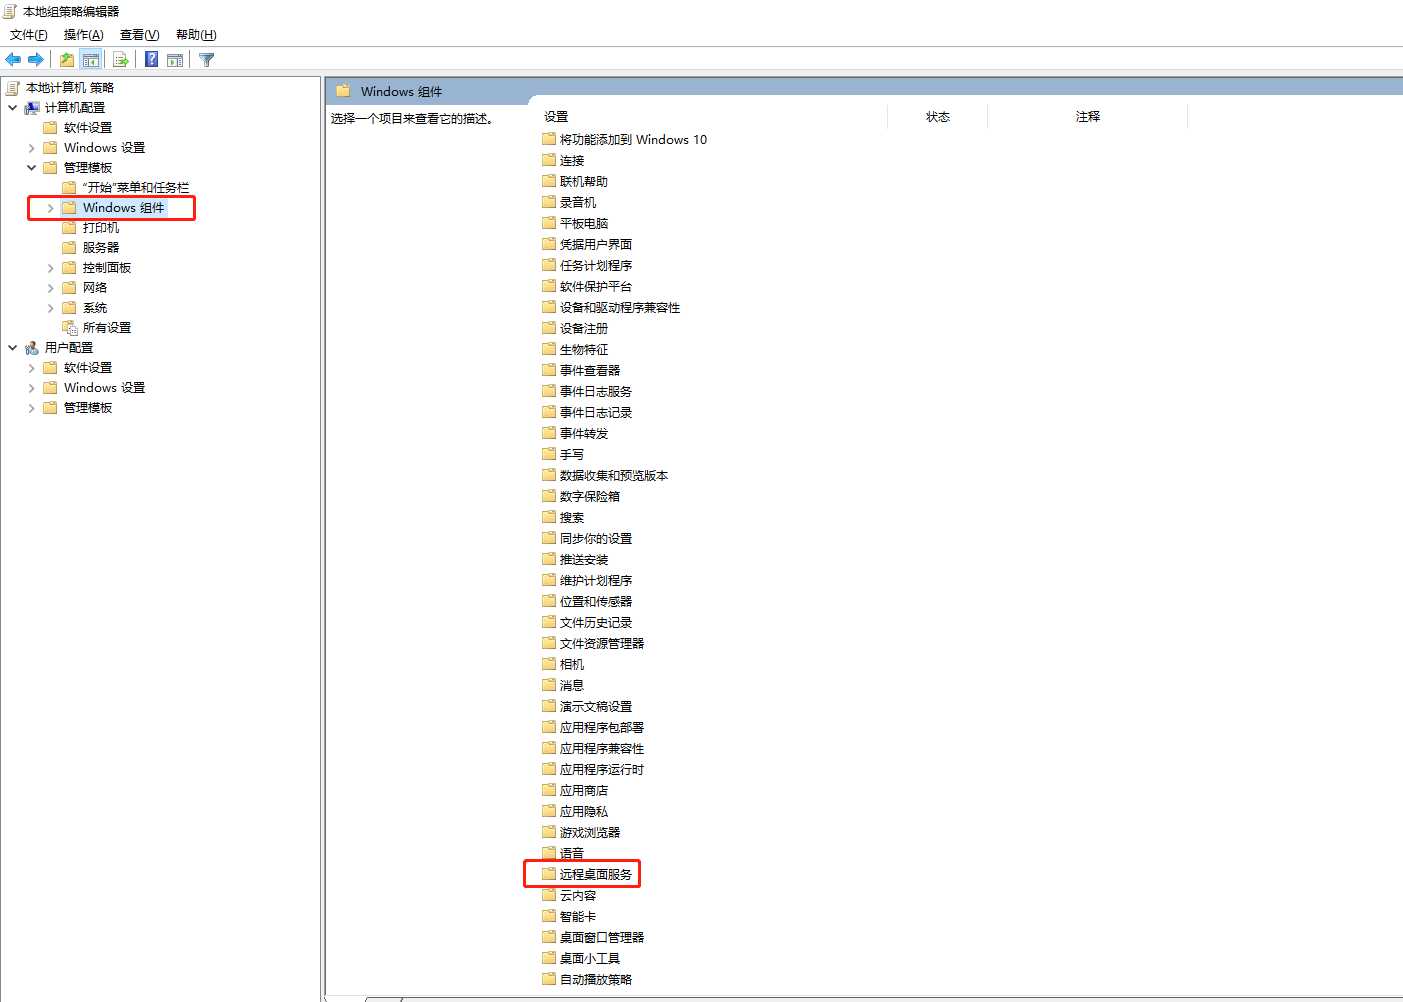Select the 游戏浏览器 folder row
The width and height of the screenshot is (1403, 1002).
coord(581,832)
